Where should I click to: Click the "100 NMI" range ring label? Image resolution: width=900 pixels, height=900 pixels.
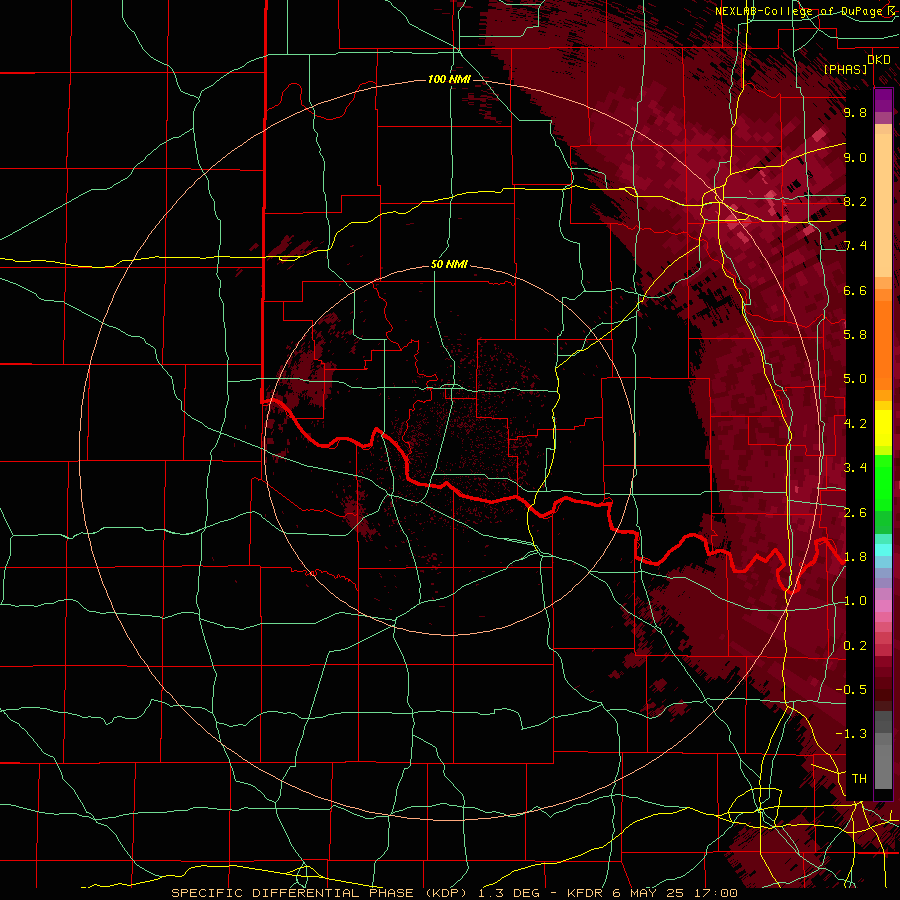click(x=449, y=79)
